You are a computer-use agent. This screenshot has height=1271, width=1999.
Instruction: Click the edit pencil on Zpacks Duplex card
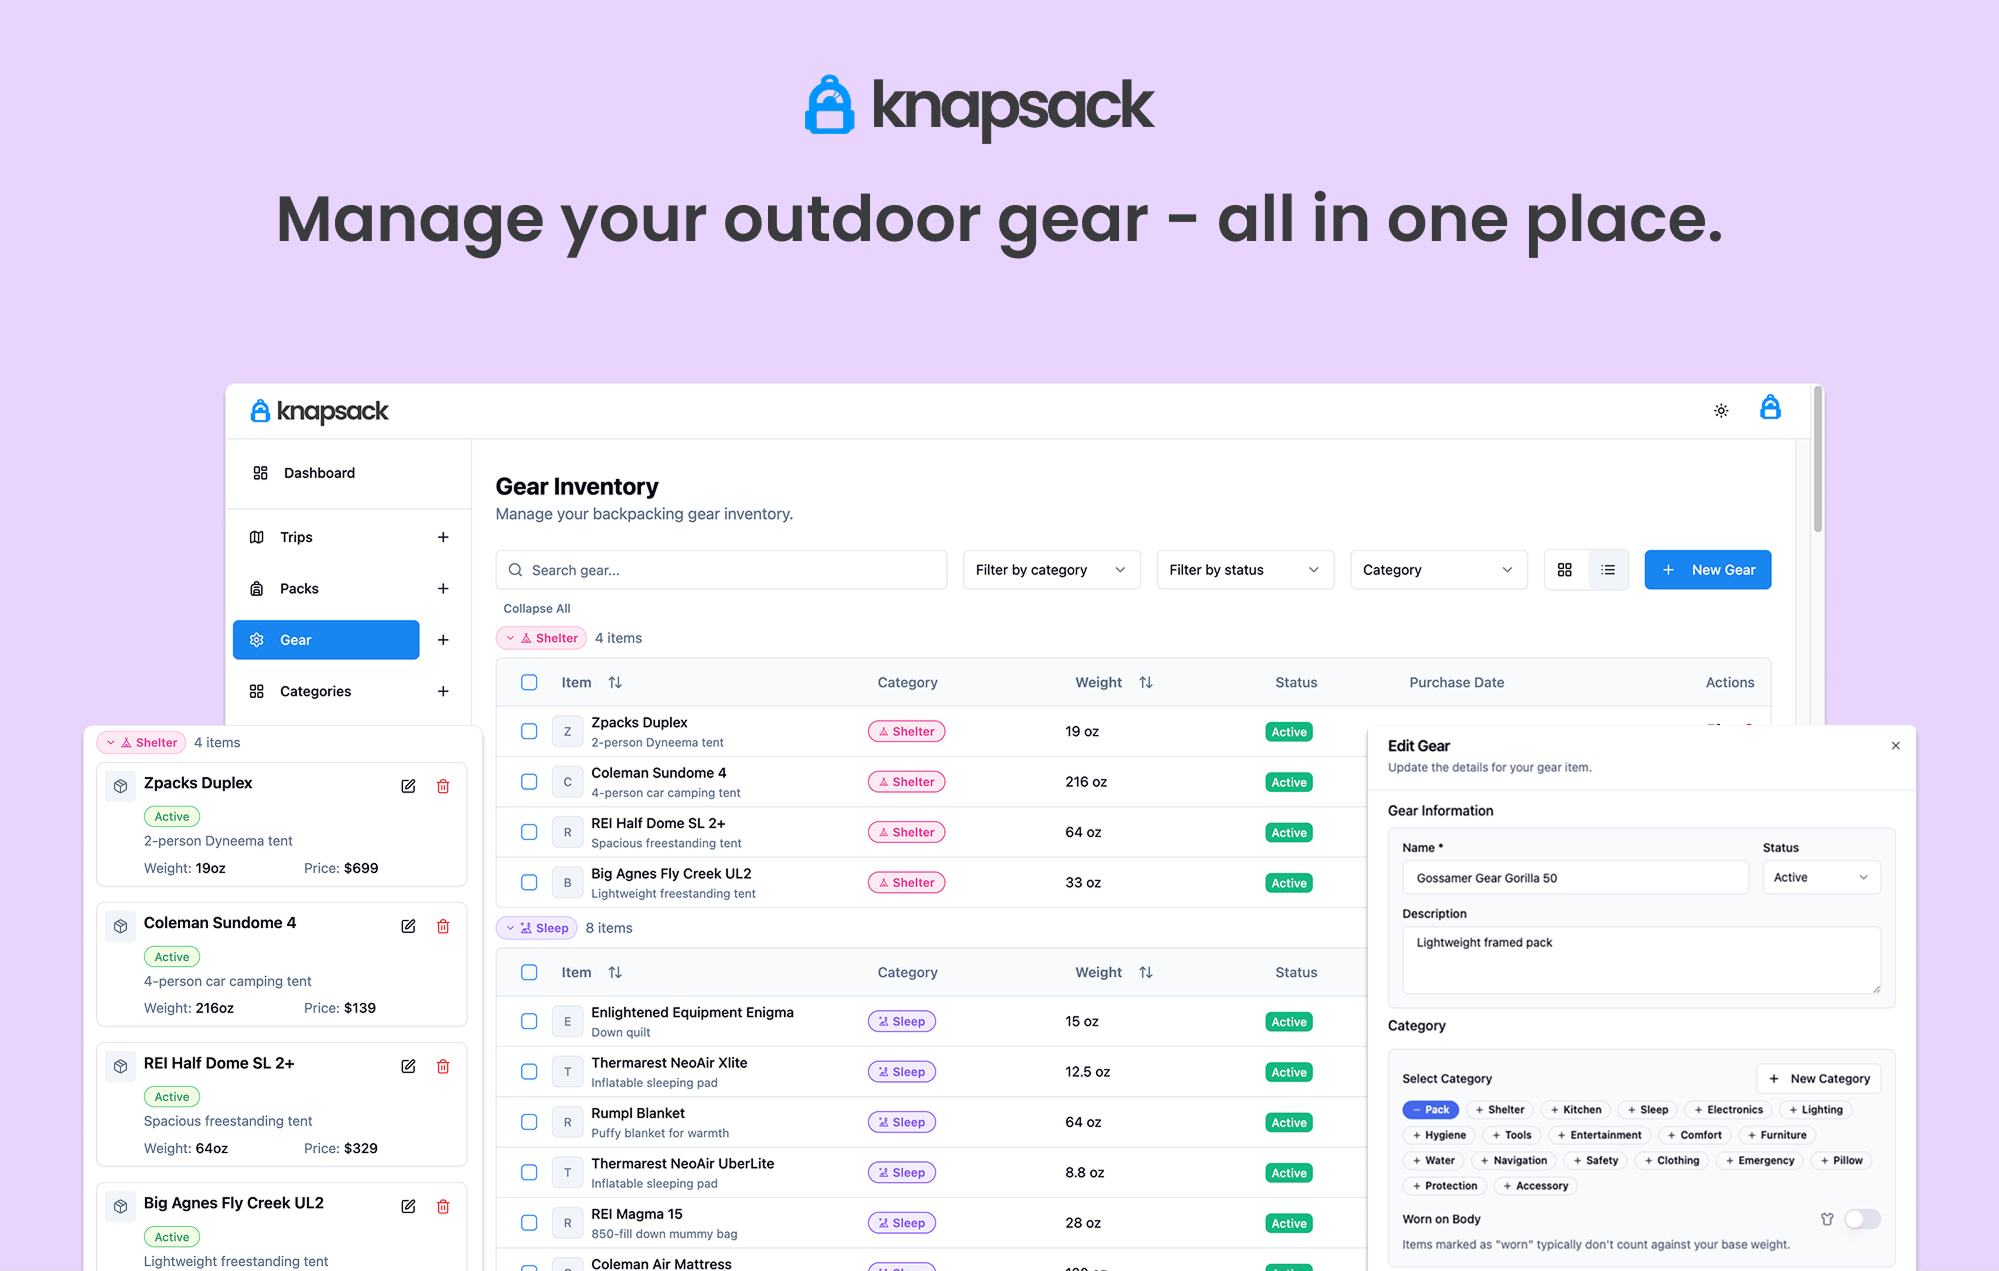pos(408,786)
